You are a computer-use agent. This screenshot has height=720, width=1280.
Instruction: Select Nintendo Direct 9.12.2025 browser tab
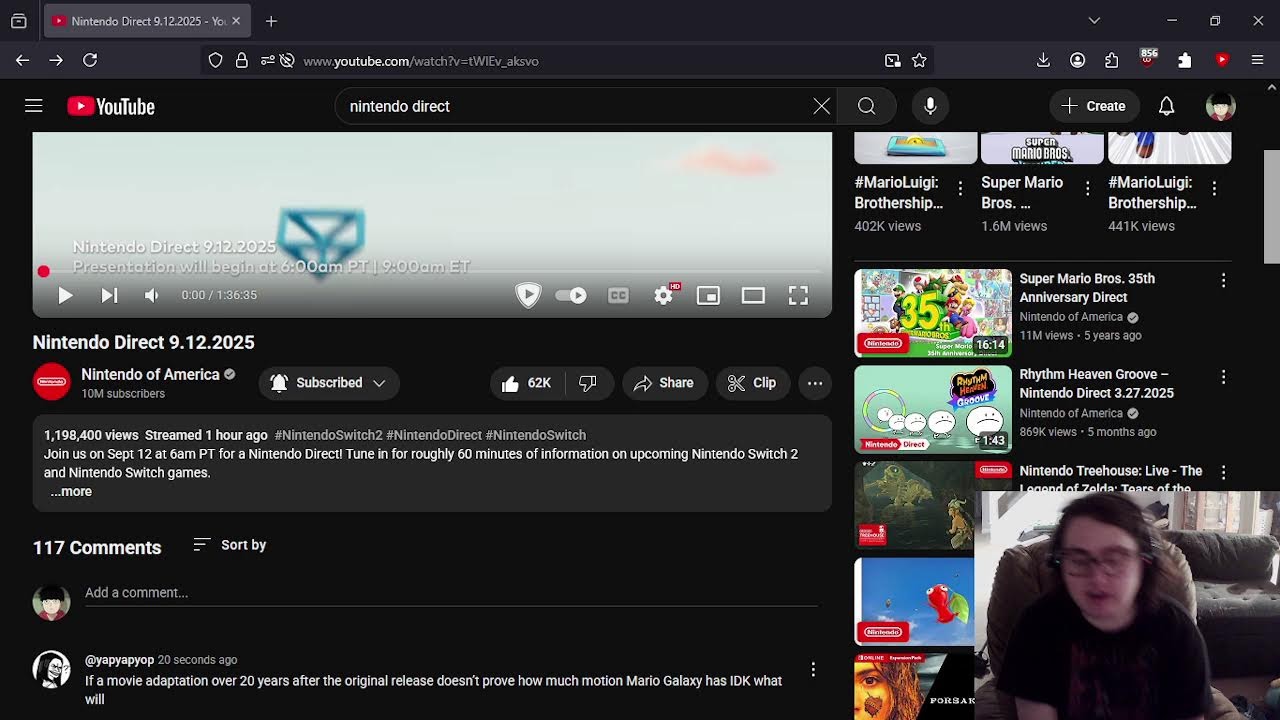tap(148, 21)
